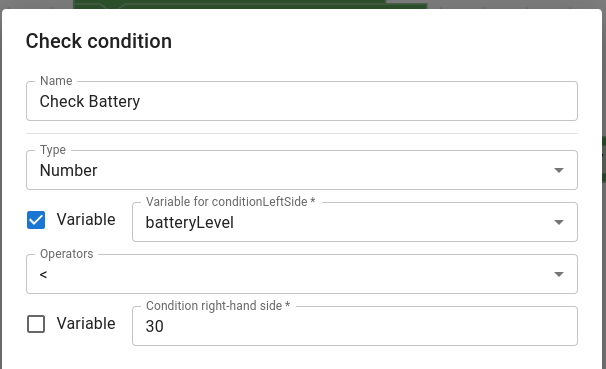Click the Condition right-hand side label

pyautogui.click(x=218, y=306)
